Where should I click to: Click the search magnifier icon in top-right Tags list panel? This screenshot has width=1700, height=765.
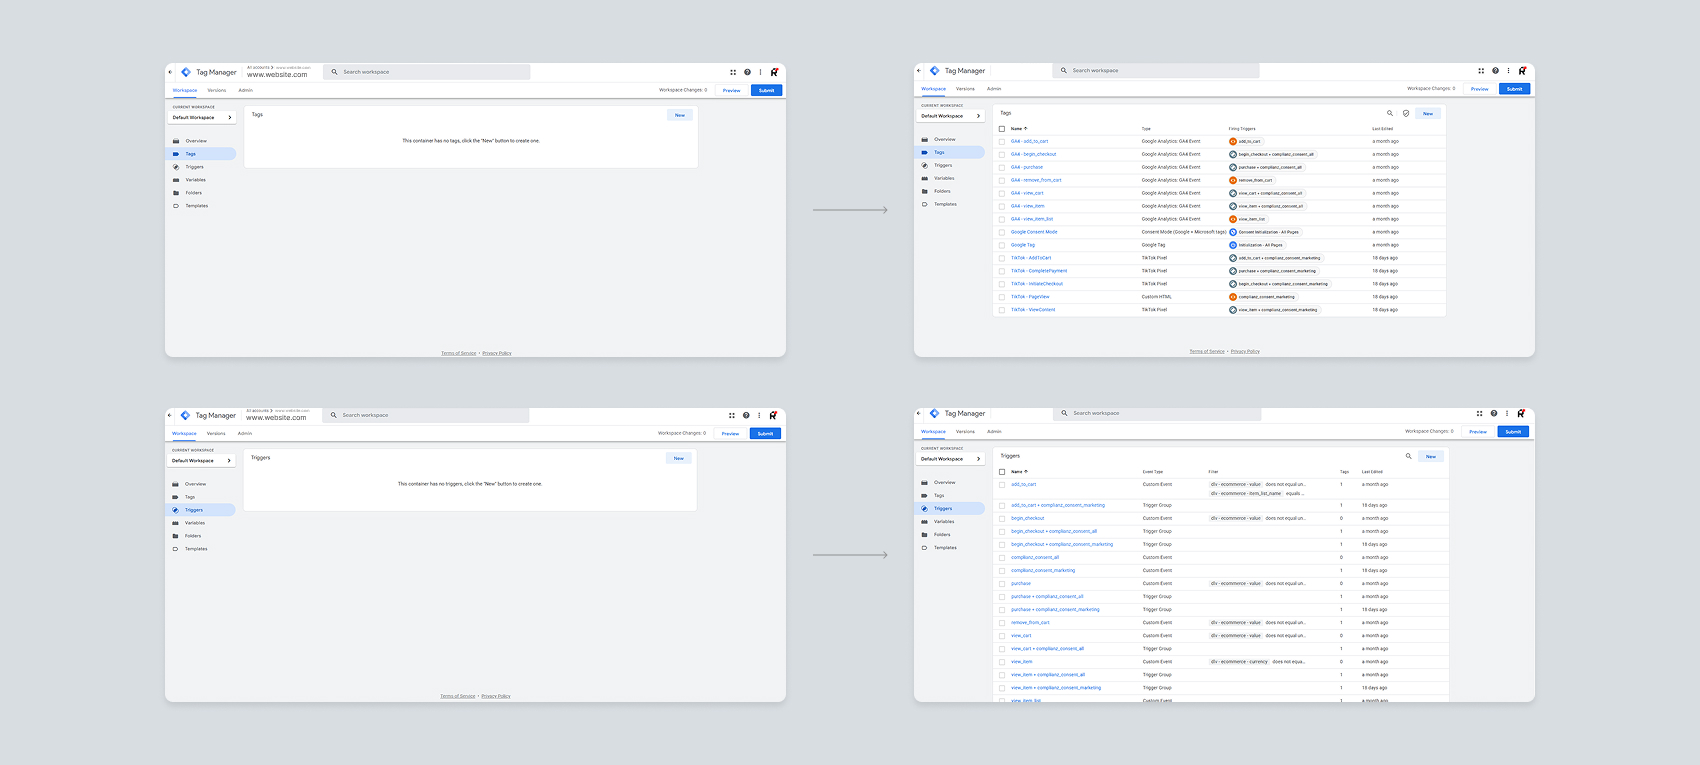click(x=1390, y=113)
